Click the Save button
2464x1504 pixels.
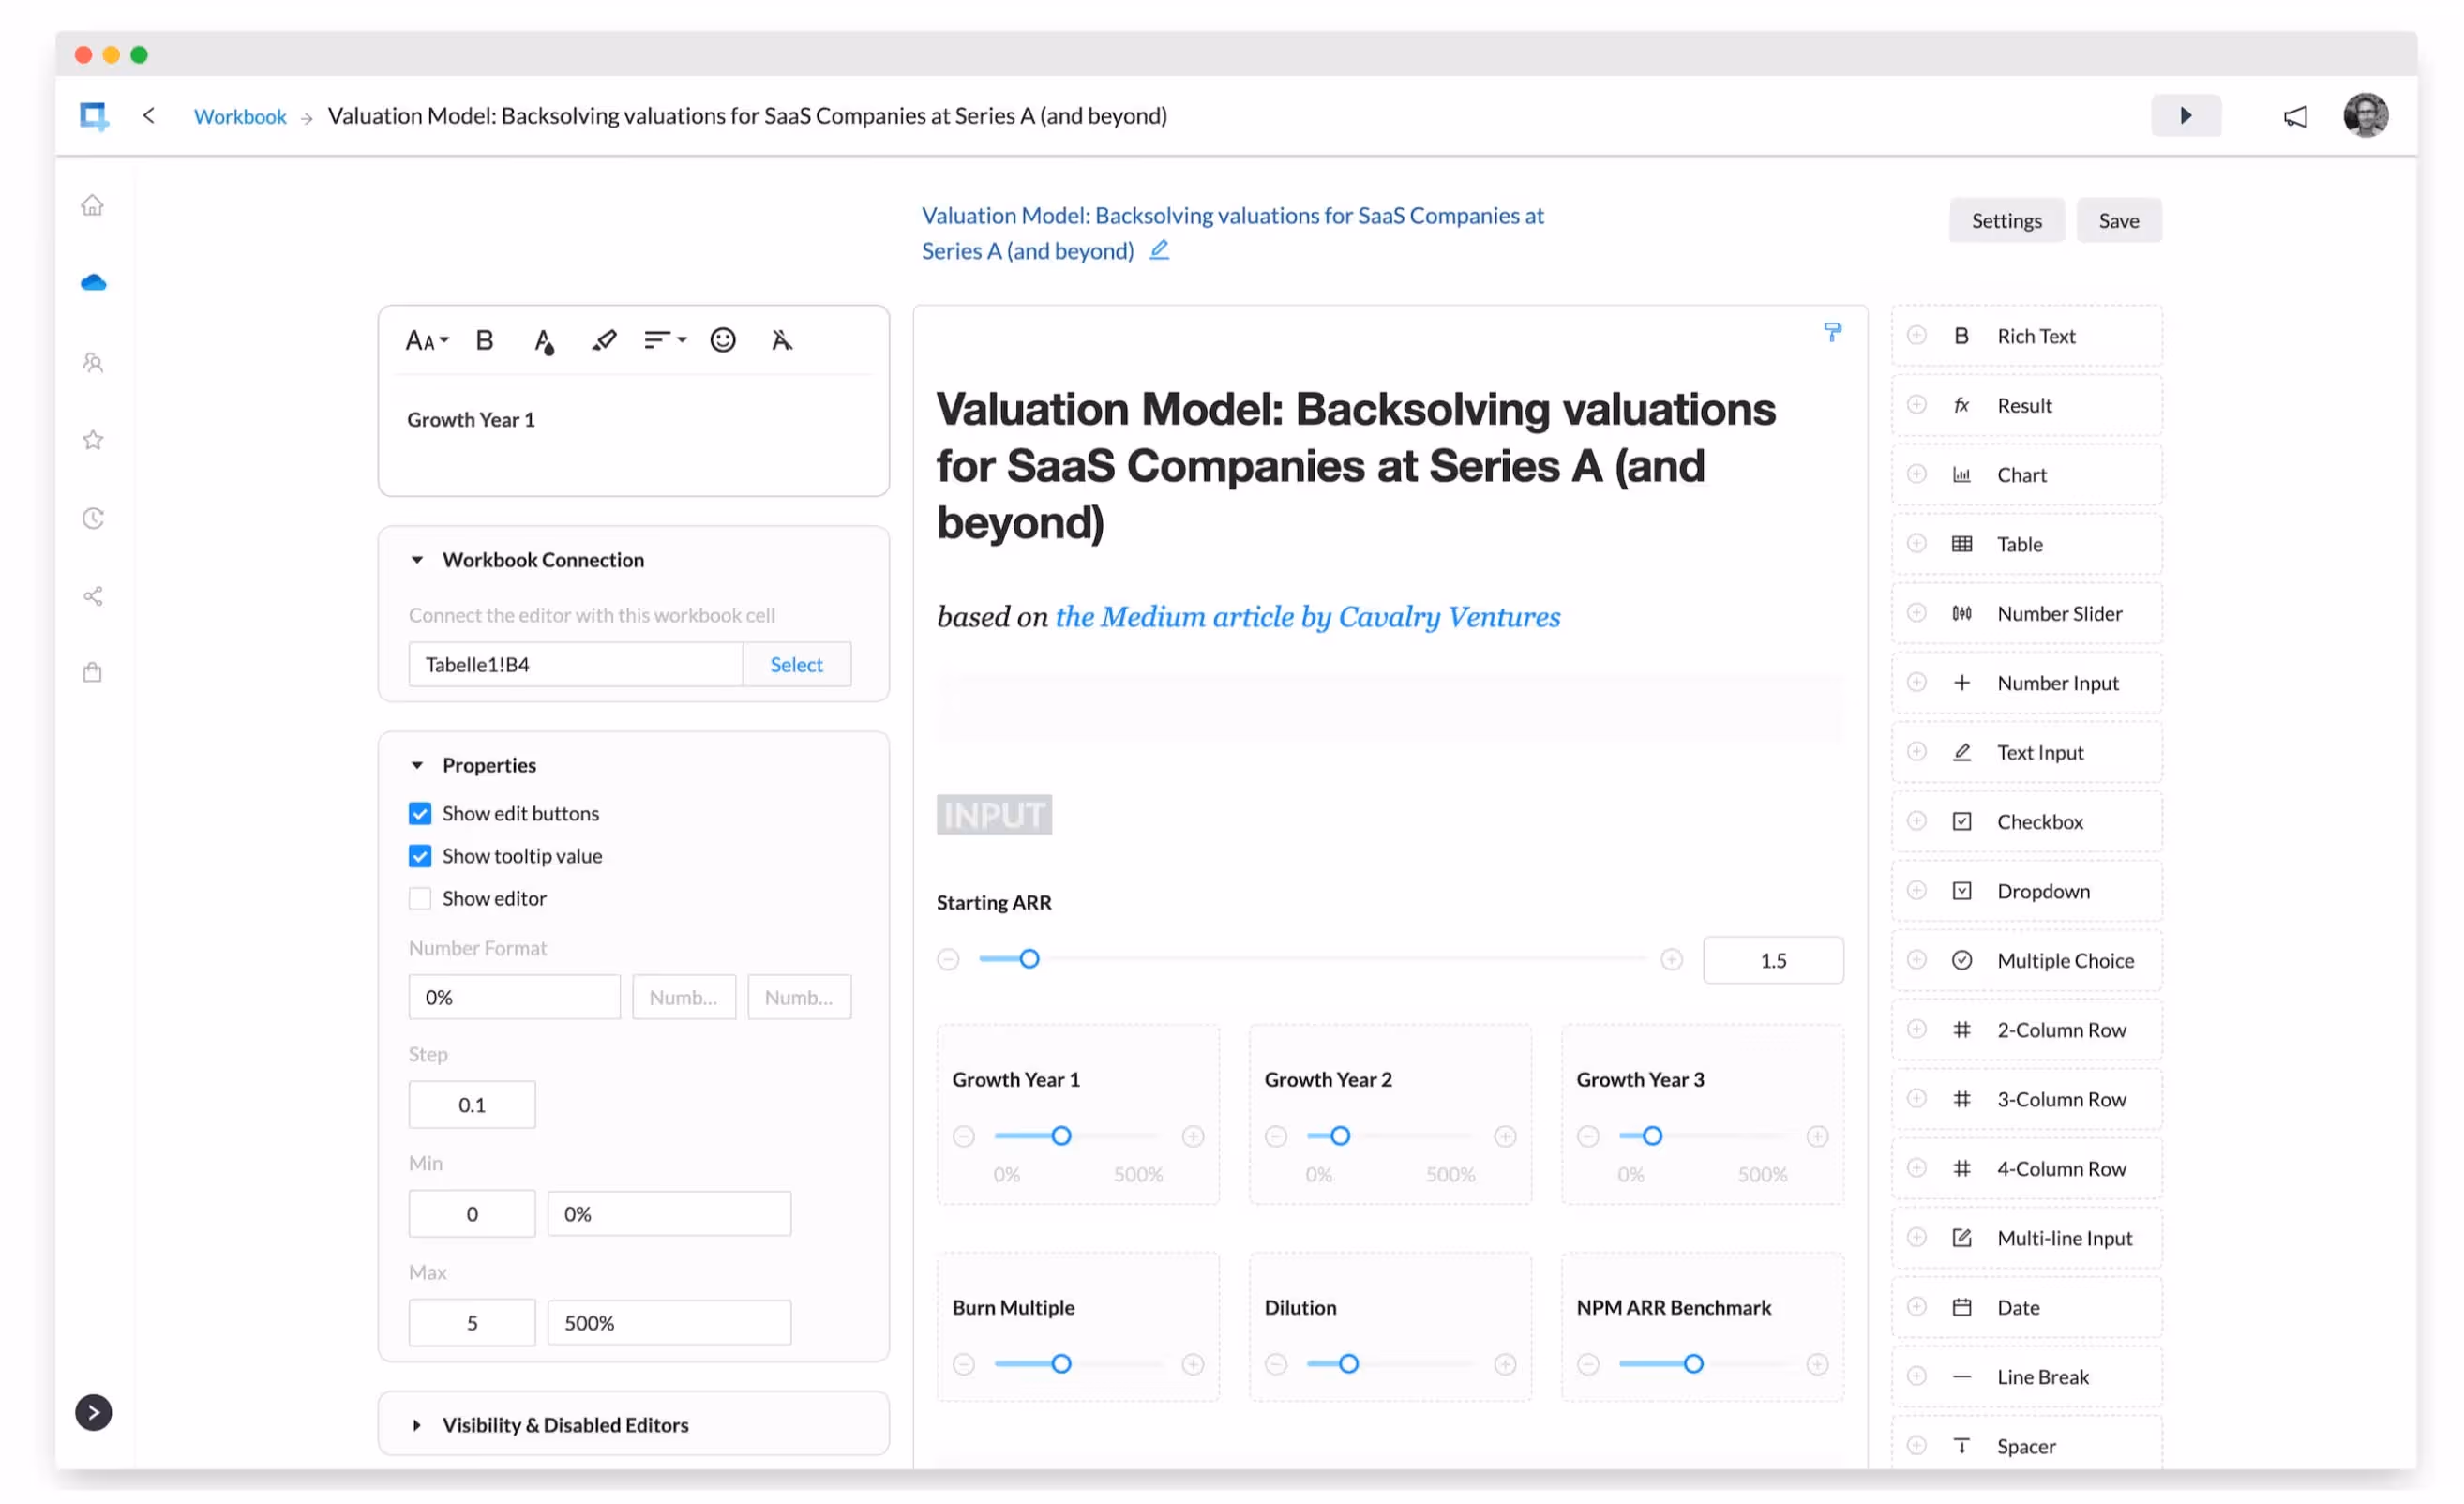pos(2119,221)
